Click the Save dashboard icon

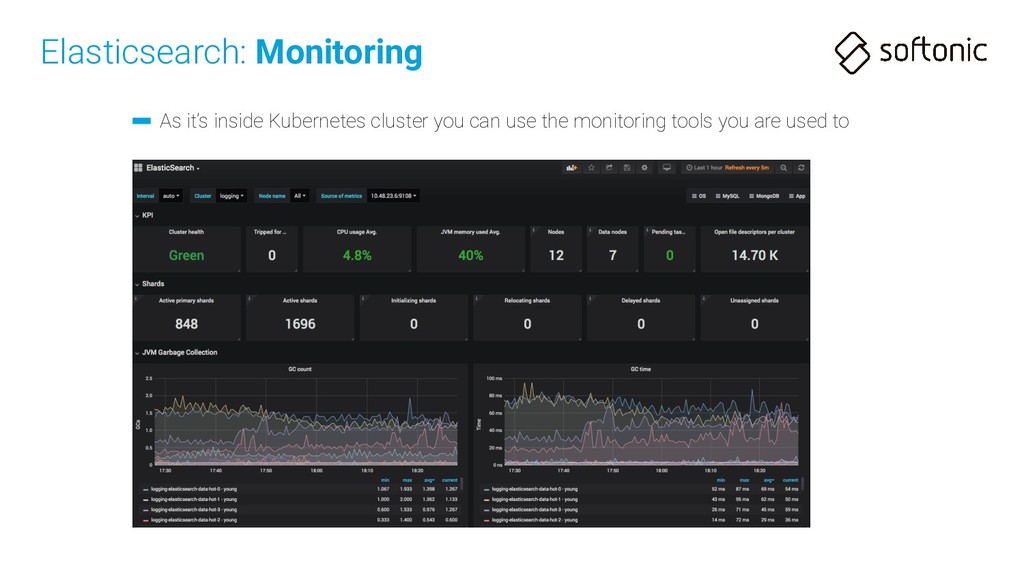click(626, 168)
